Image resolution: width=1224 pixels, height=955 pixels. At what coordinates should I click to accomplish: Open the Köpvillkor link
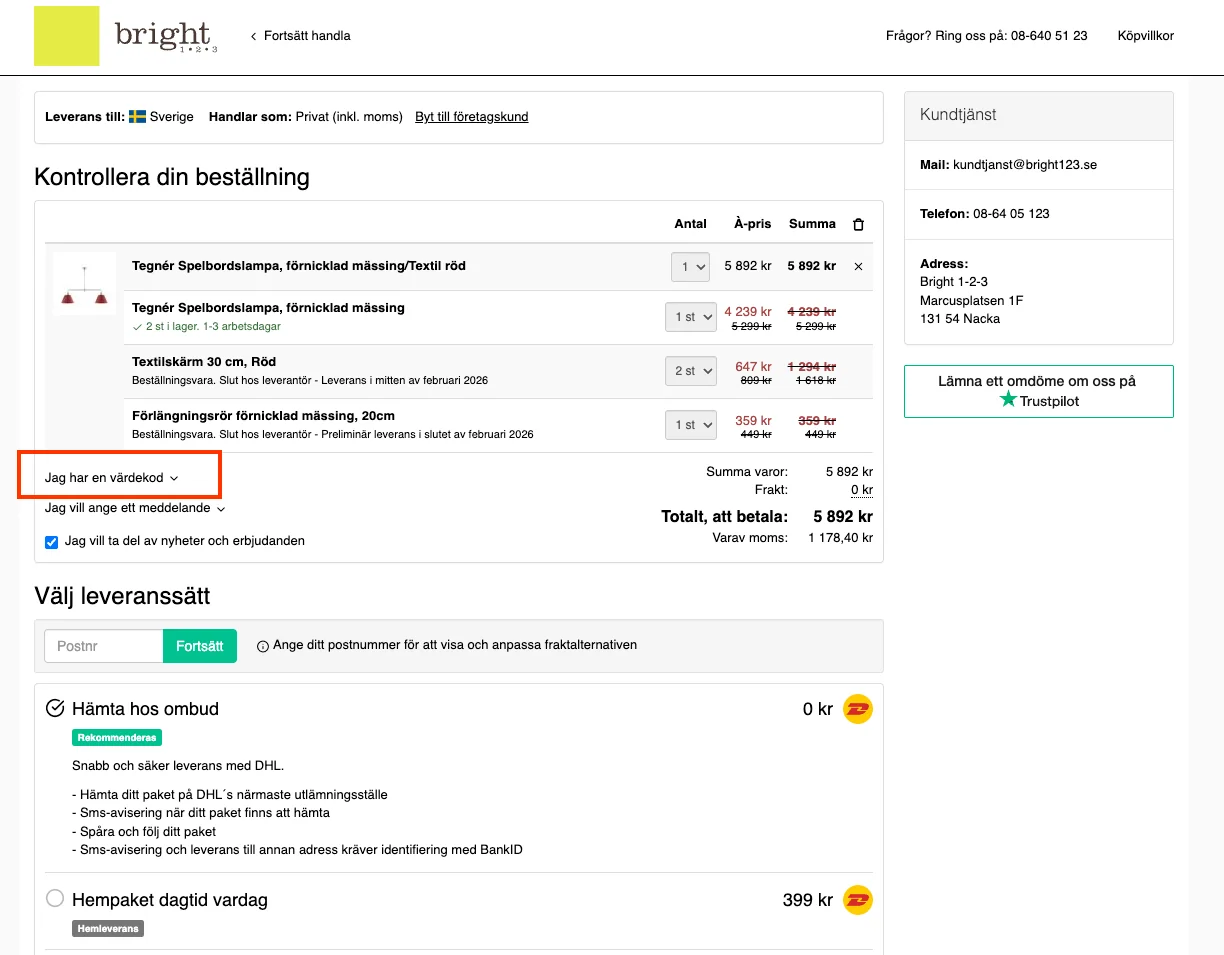[1146, 36]
